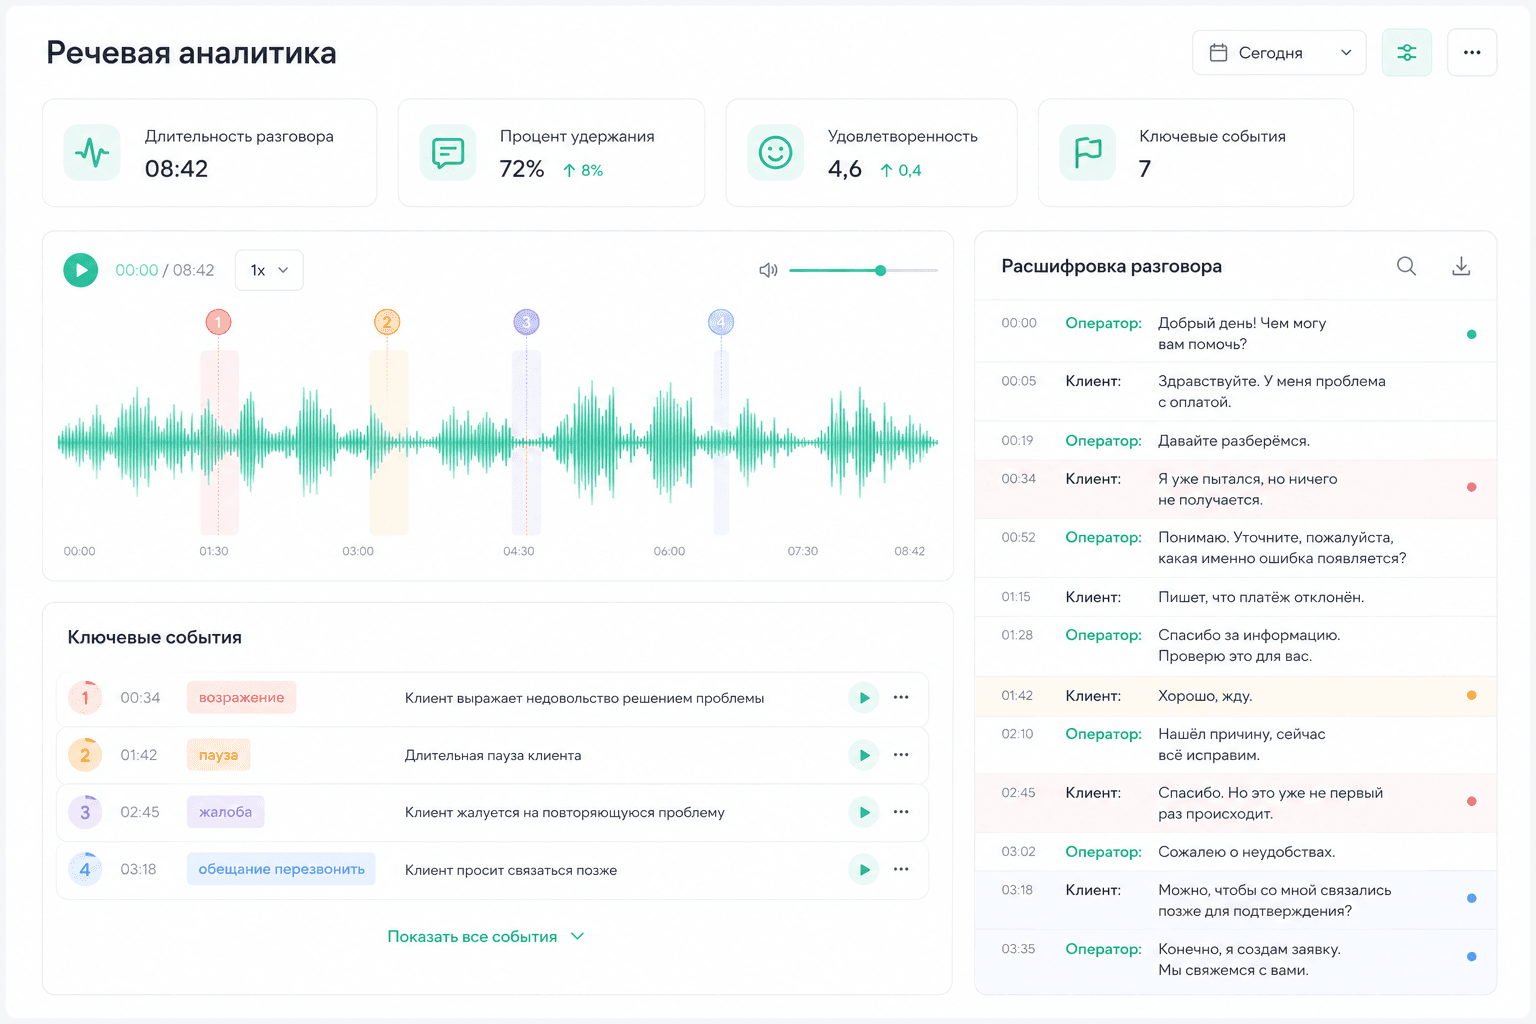Expand 'Показать все события' list
Screen dimensions: 1536x1024
coord(486,937)
